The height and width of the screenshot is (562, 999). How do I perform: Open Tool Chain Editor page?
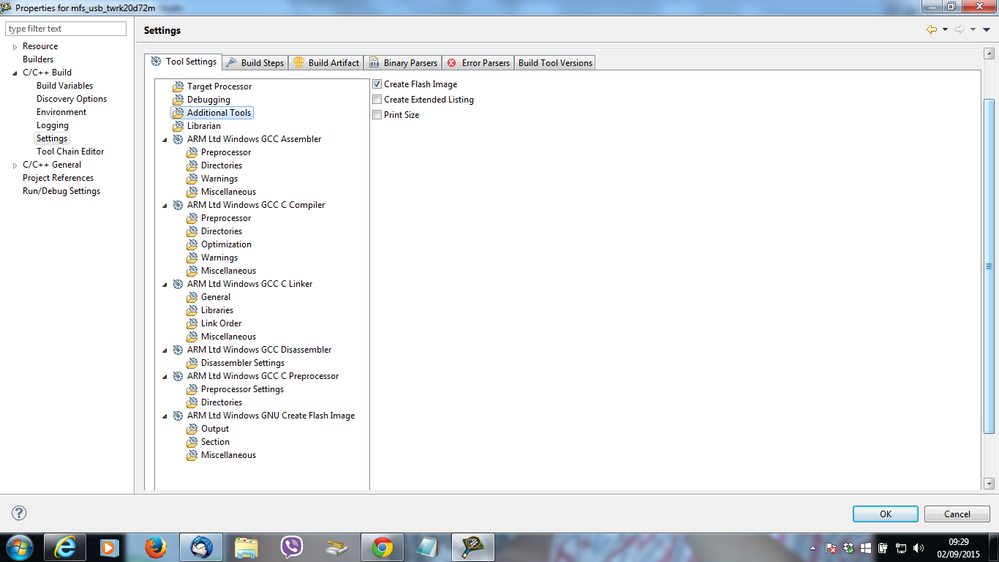(x=70, y=152)
